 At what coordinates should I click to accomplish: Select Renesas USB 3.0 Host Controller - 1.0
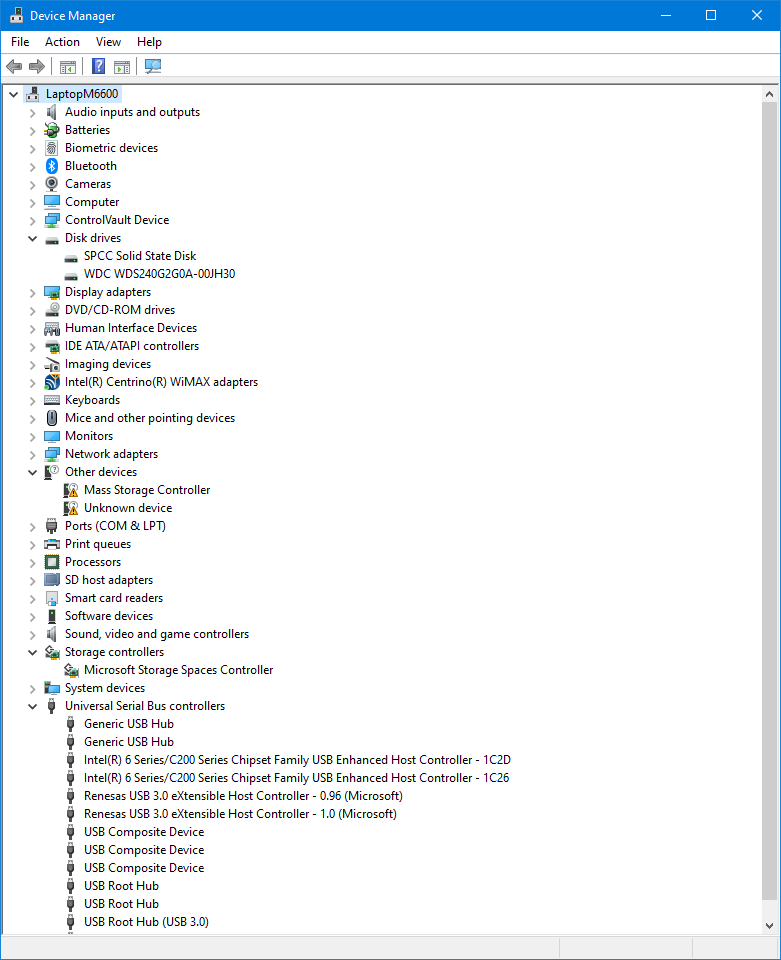click(x=241, y=814)
